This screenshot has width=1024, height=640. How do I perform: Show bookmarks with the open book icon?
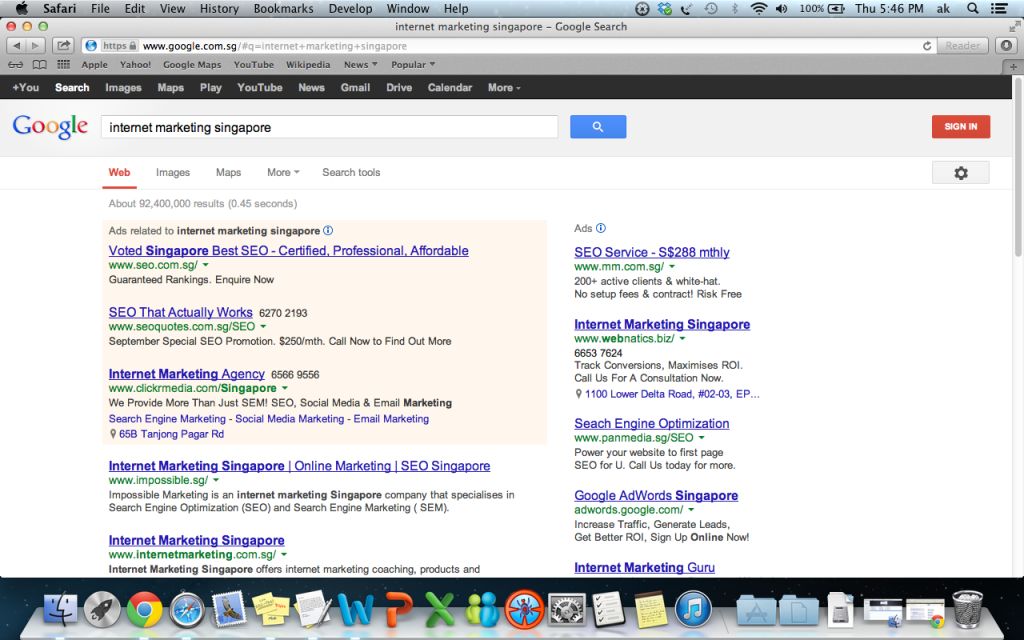point(40,65)
